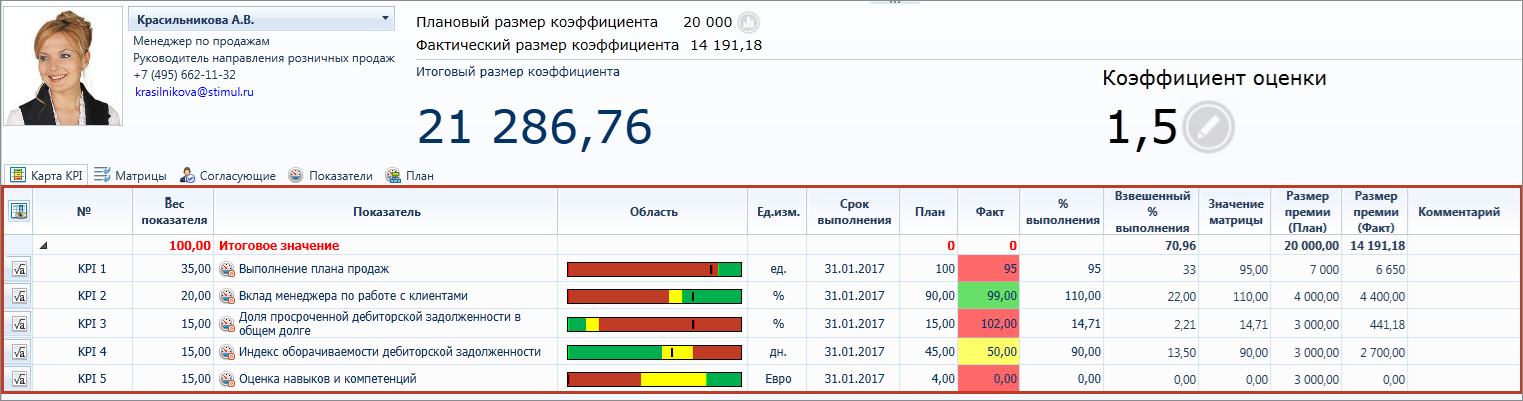Viewport: 1523px width, 401px height.
Task: Click the top panel splitter grip handle
Action: [894, 2]
